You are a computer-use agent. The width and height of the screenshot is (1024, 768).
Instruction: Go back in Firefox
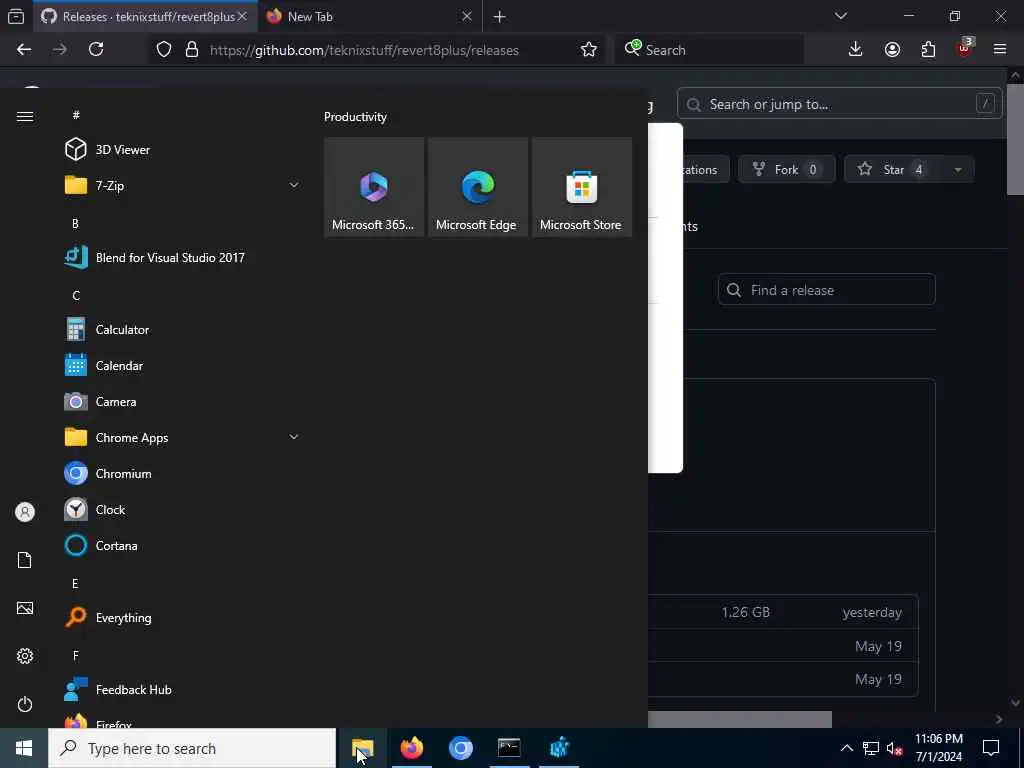(x=24, y=50)
